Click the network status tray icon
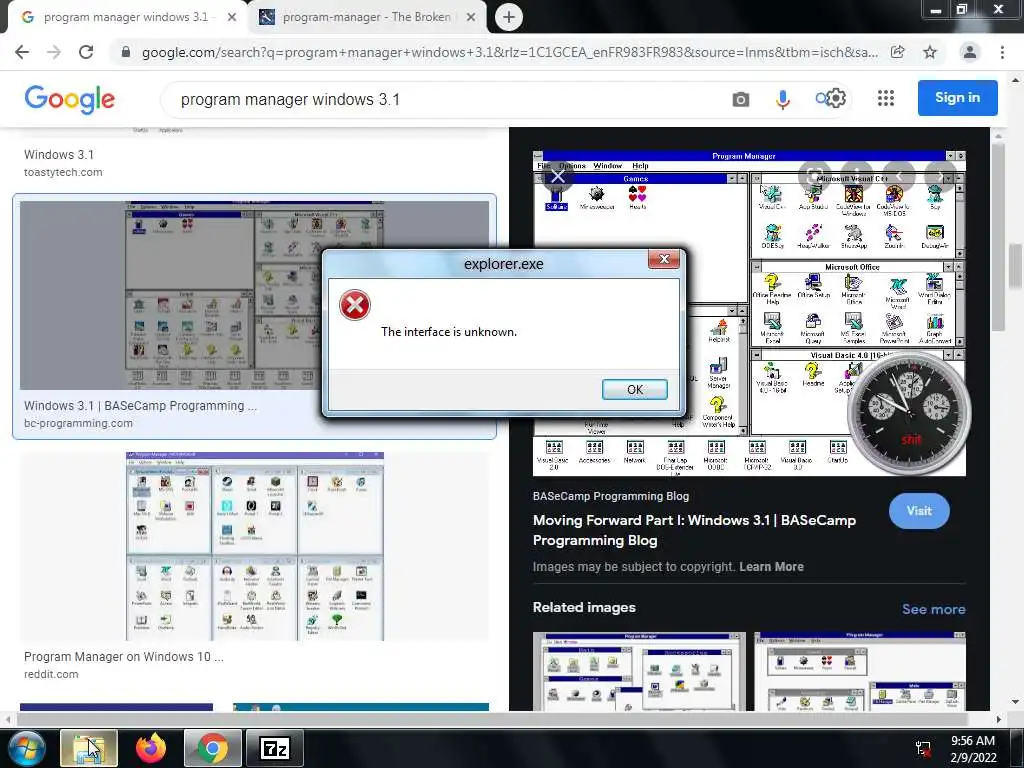Image resolution: width=1024 pixels, height=768 pixels. point(923,749)
